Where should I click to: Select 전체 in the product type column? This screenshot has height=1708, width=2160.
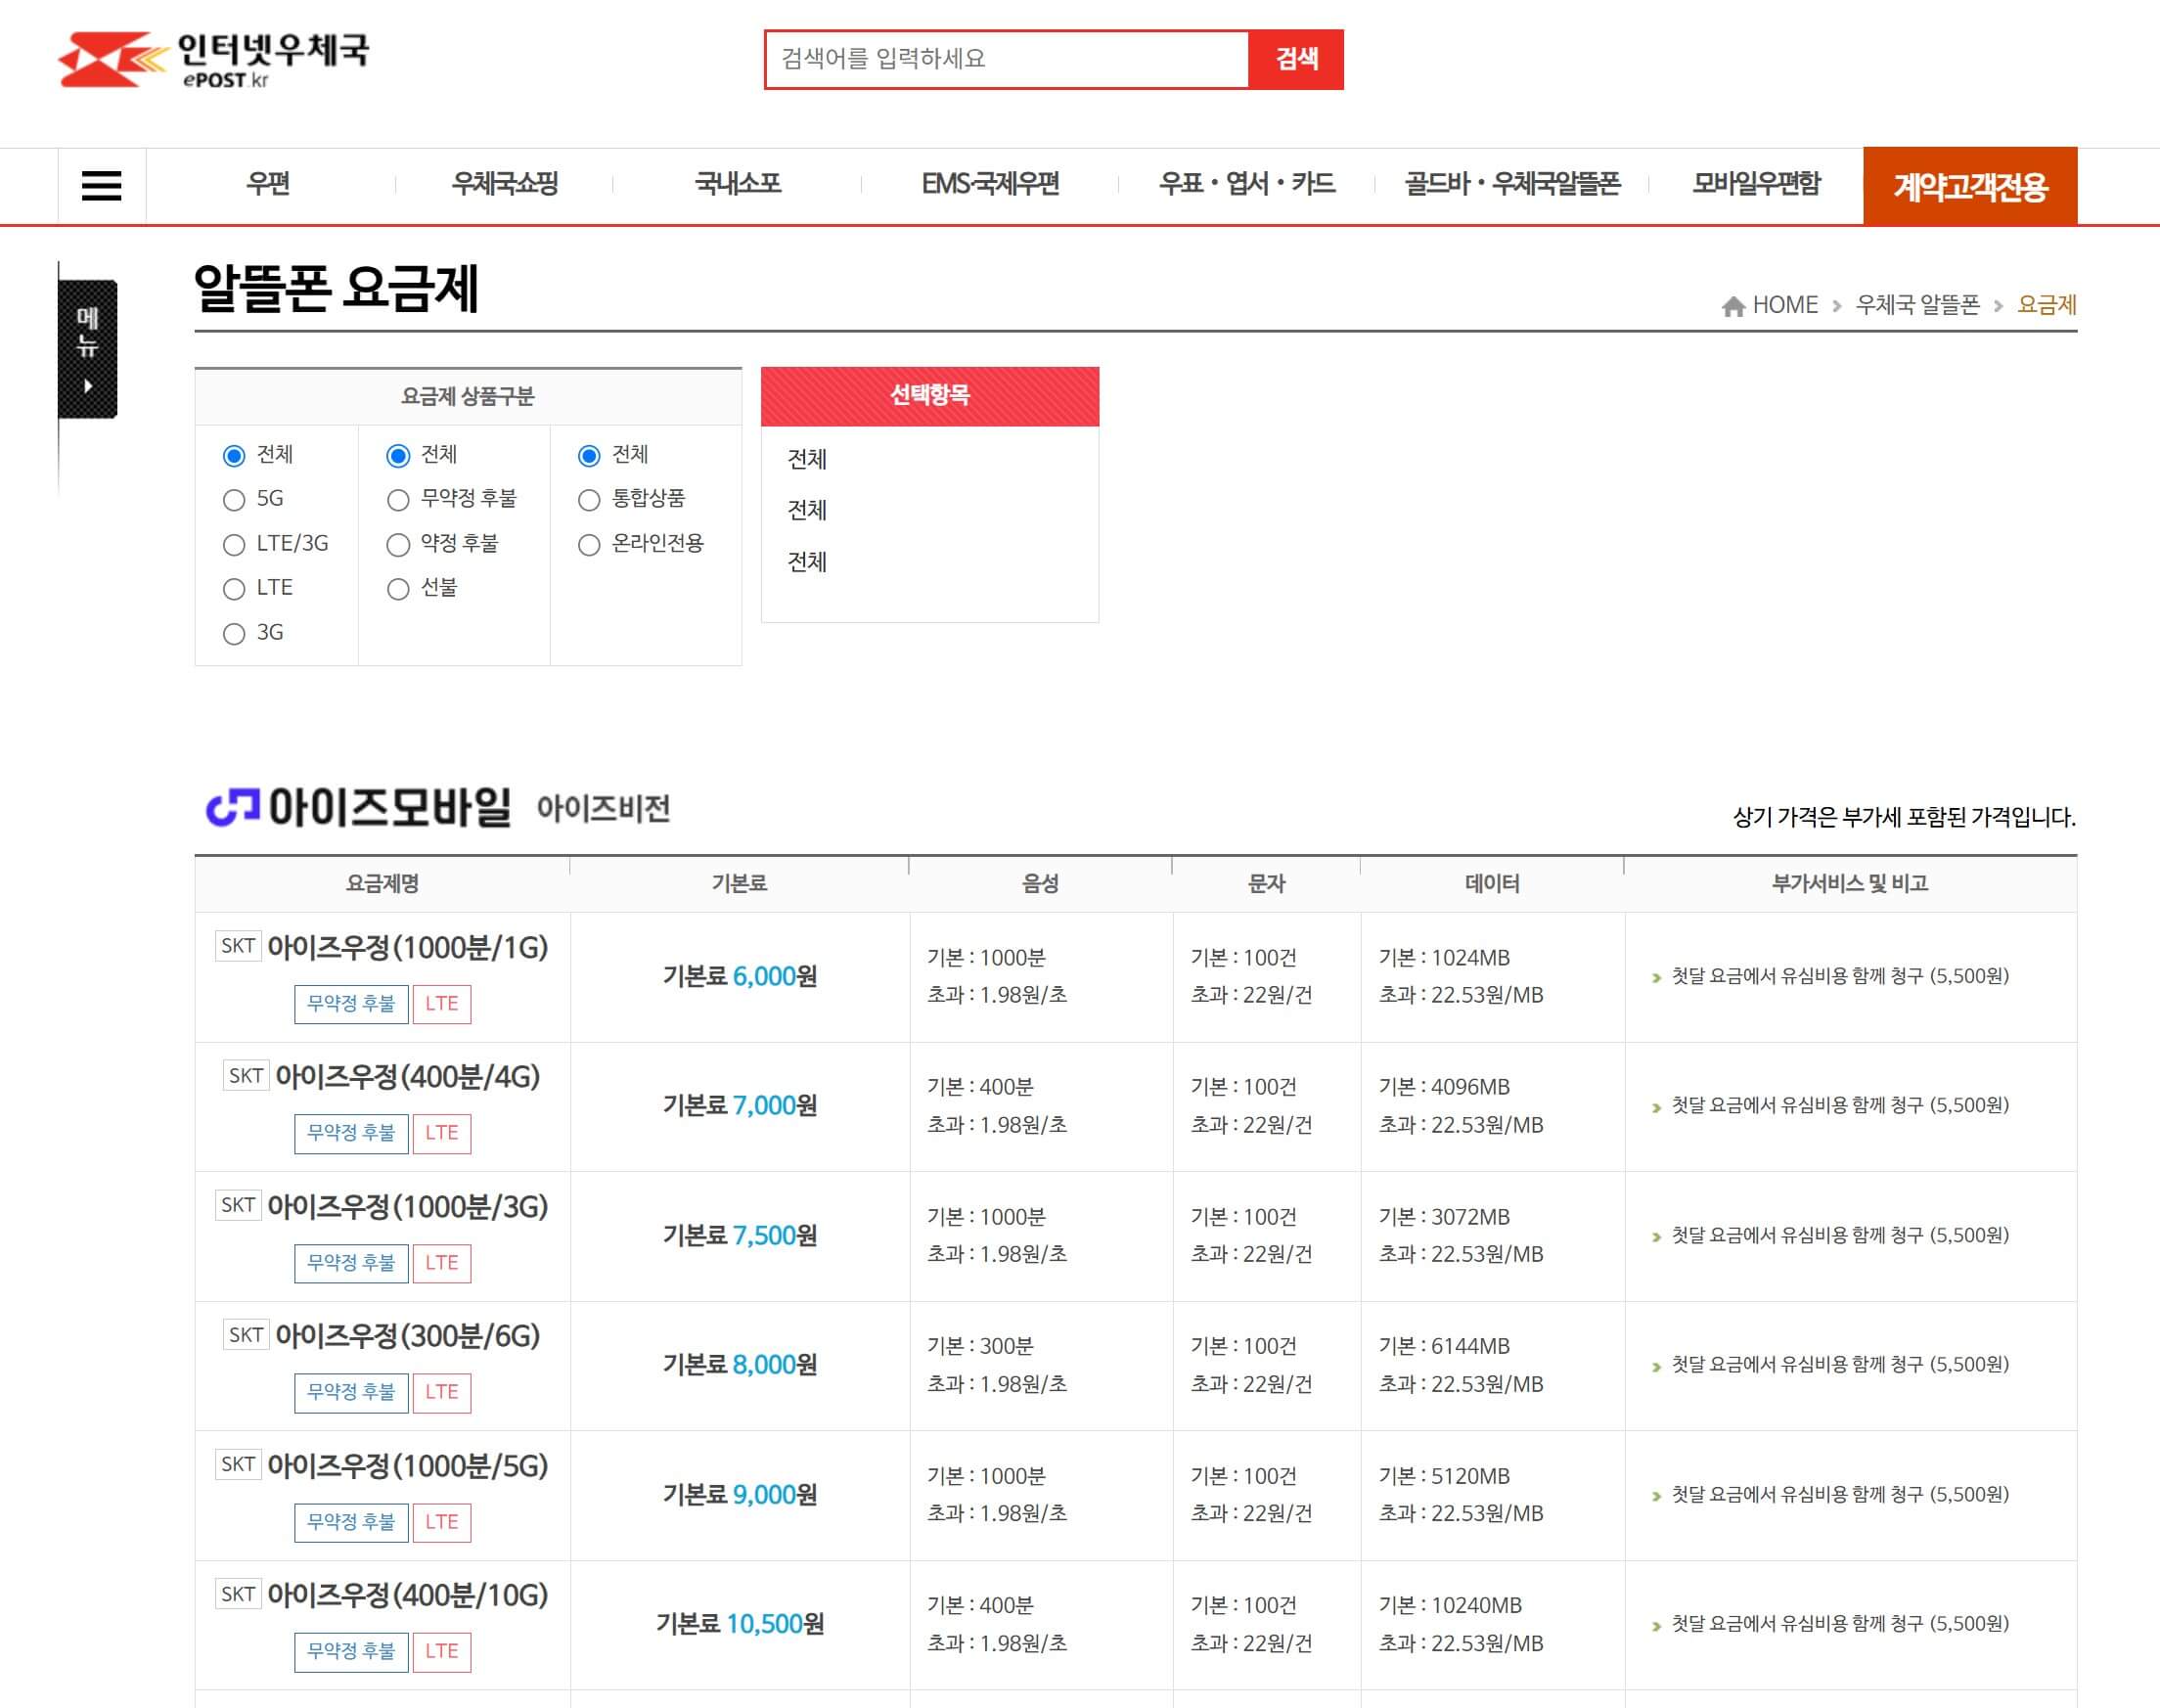[x=589, y=456]
